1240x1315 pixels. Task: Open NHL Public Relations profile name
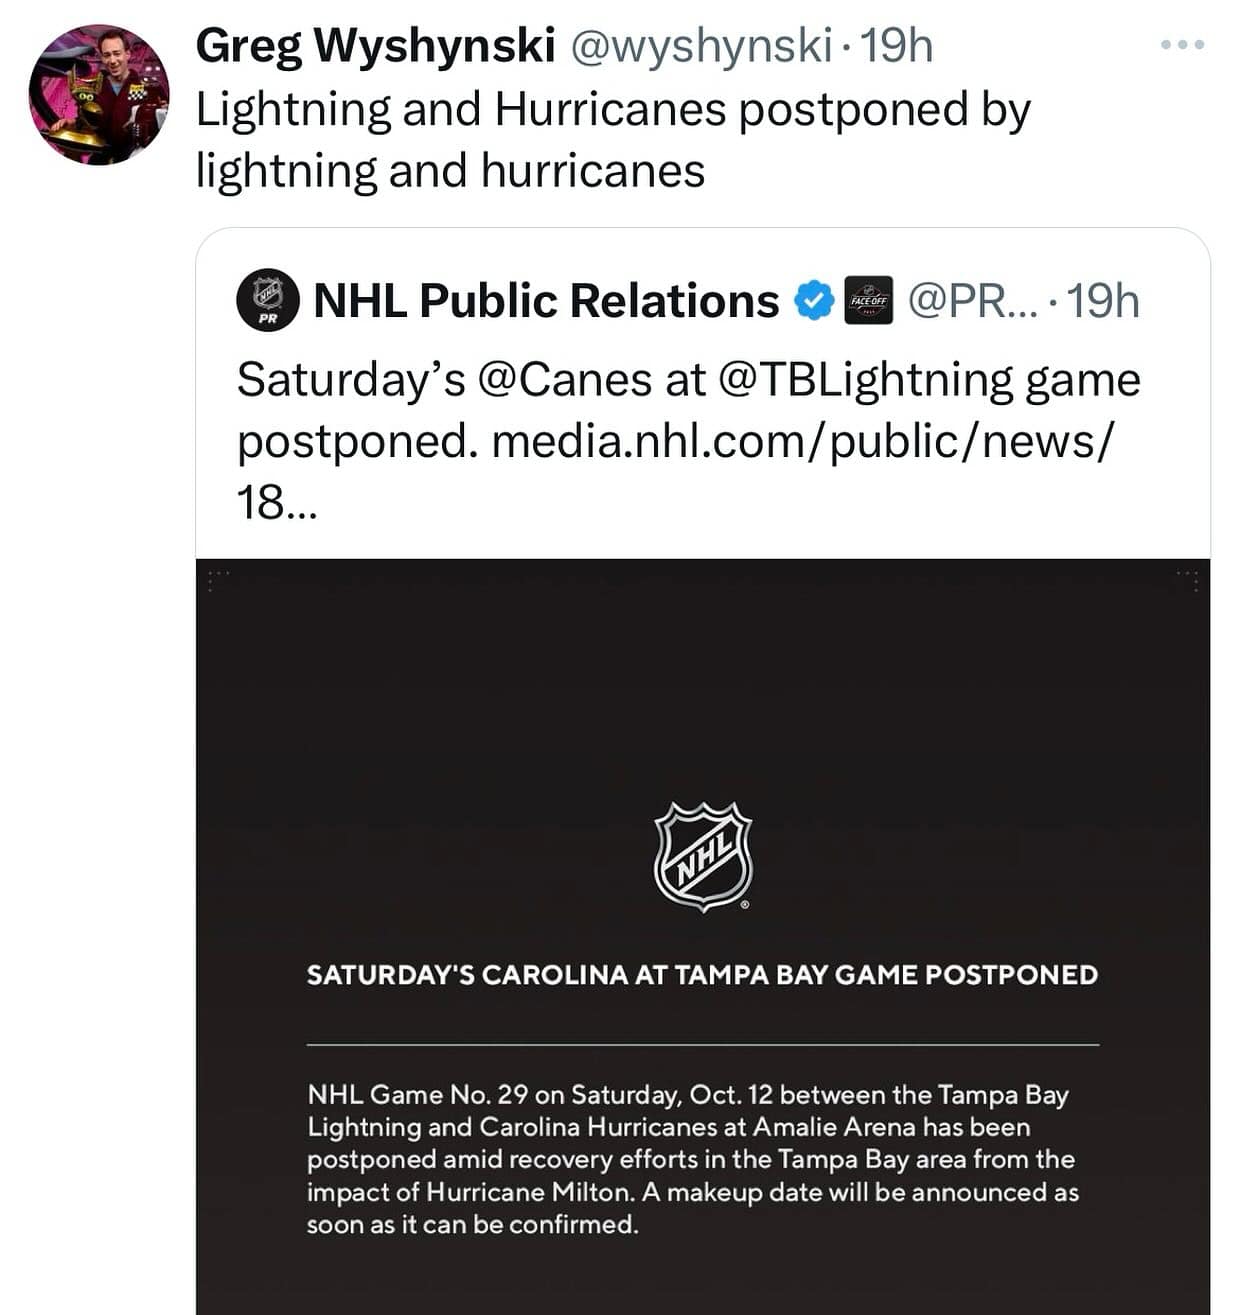pos(546,301)
